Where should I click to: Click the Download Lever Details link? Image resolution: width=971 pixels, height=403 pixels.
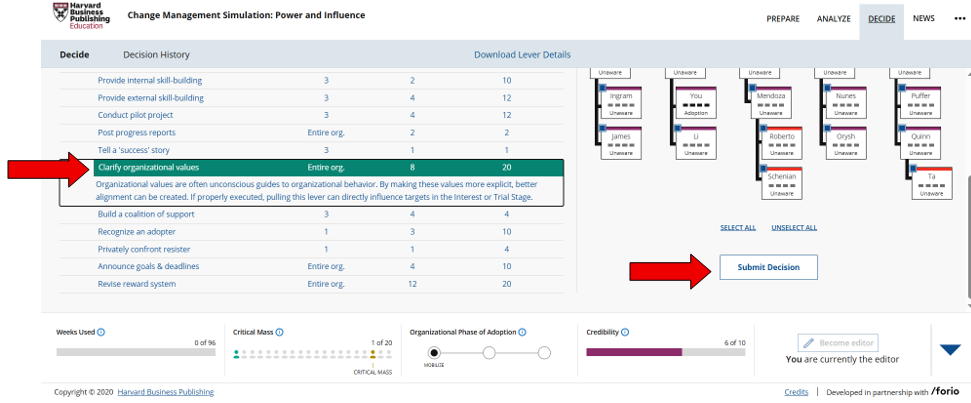tap(522, 55)
